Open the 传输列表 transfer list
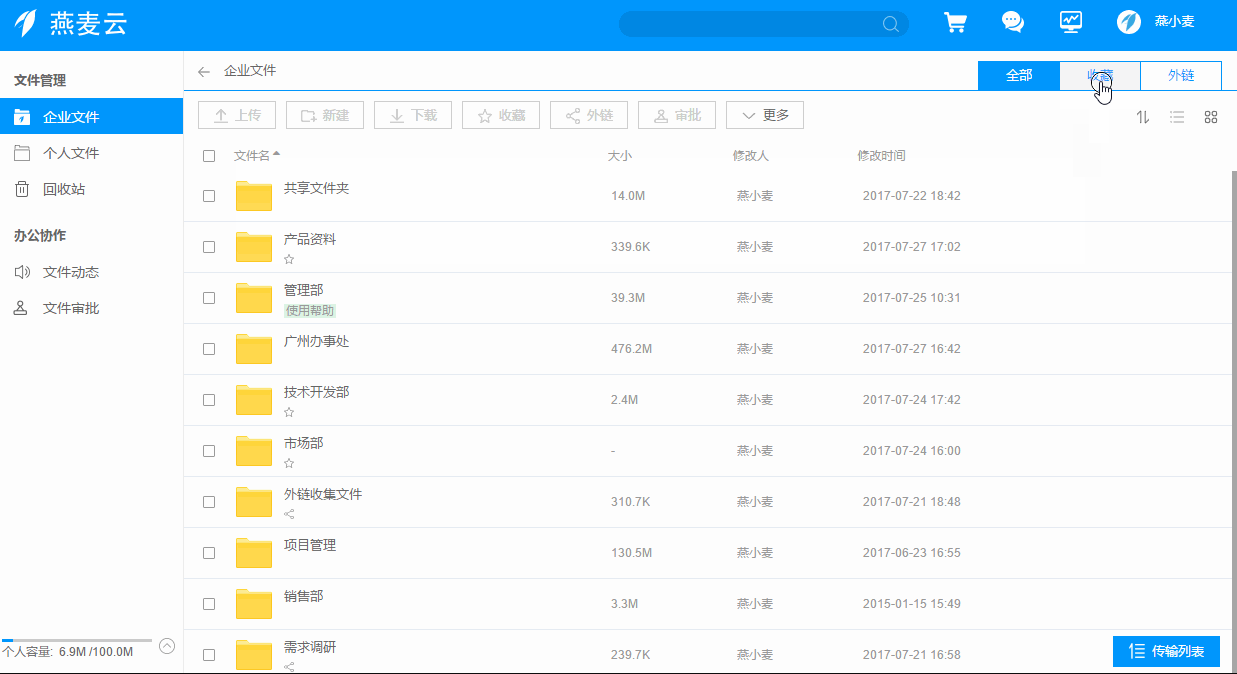This screenshot has height=674, width=1237. pyautogui.click(x=1166, y=651)
